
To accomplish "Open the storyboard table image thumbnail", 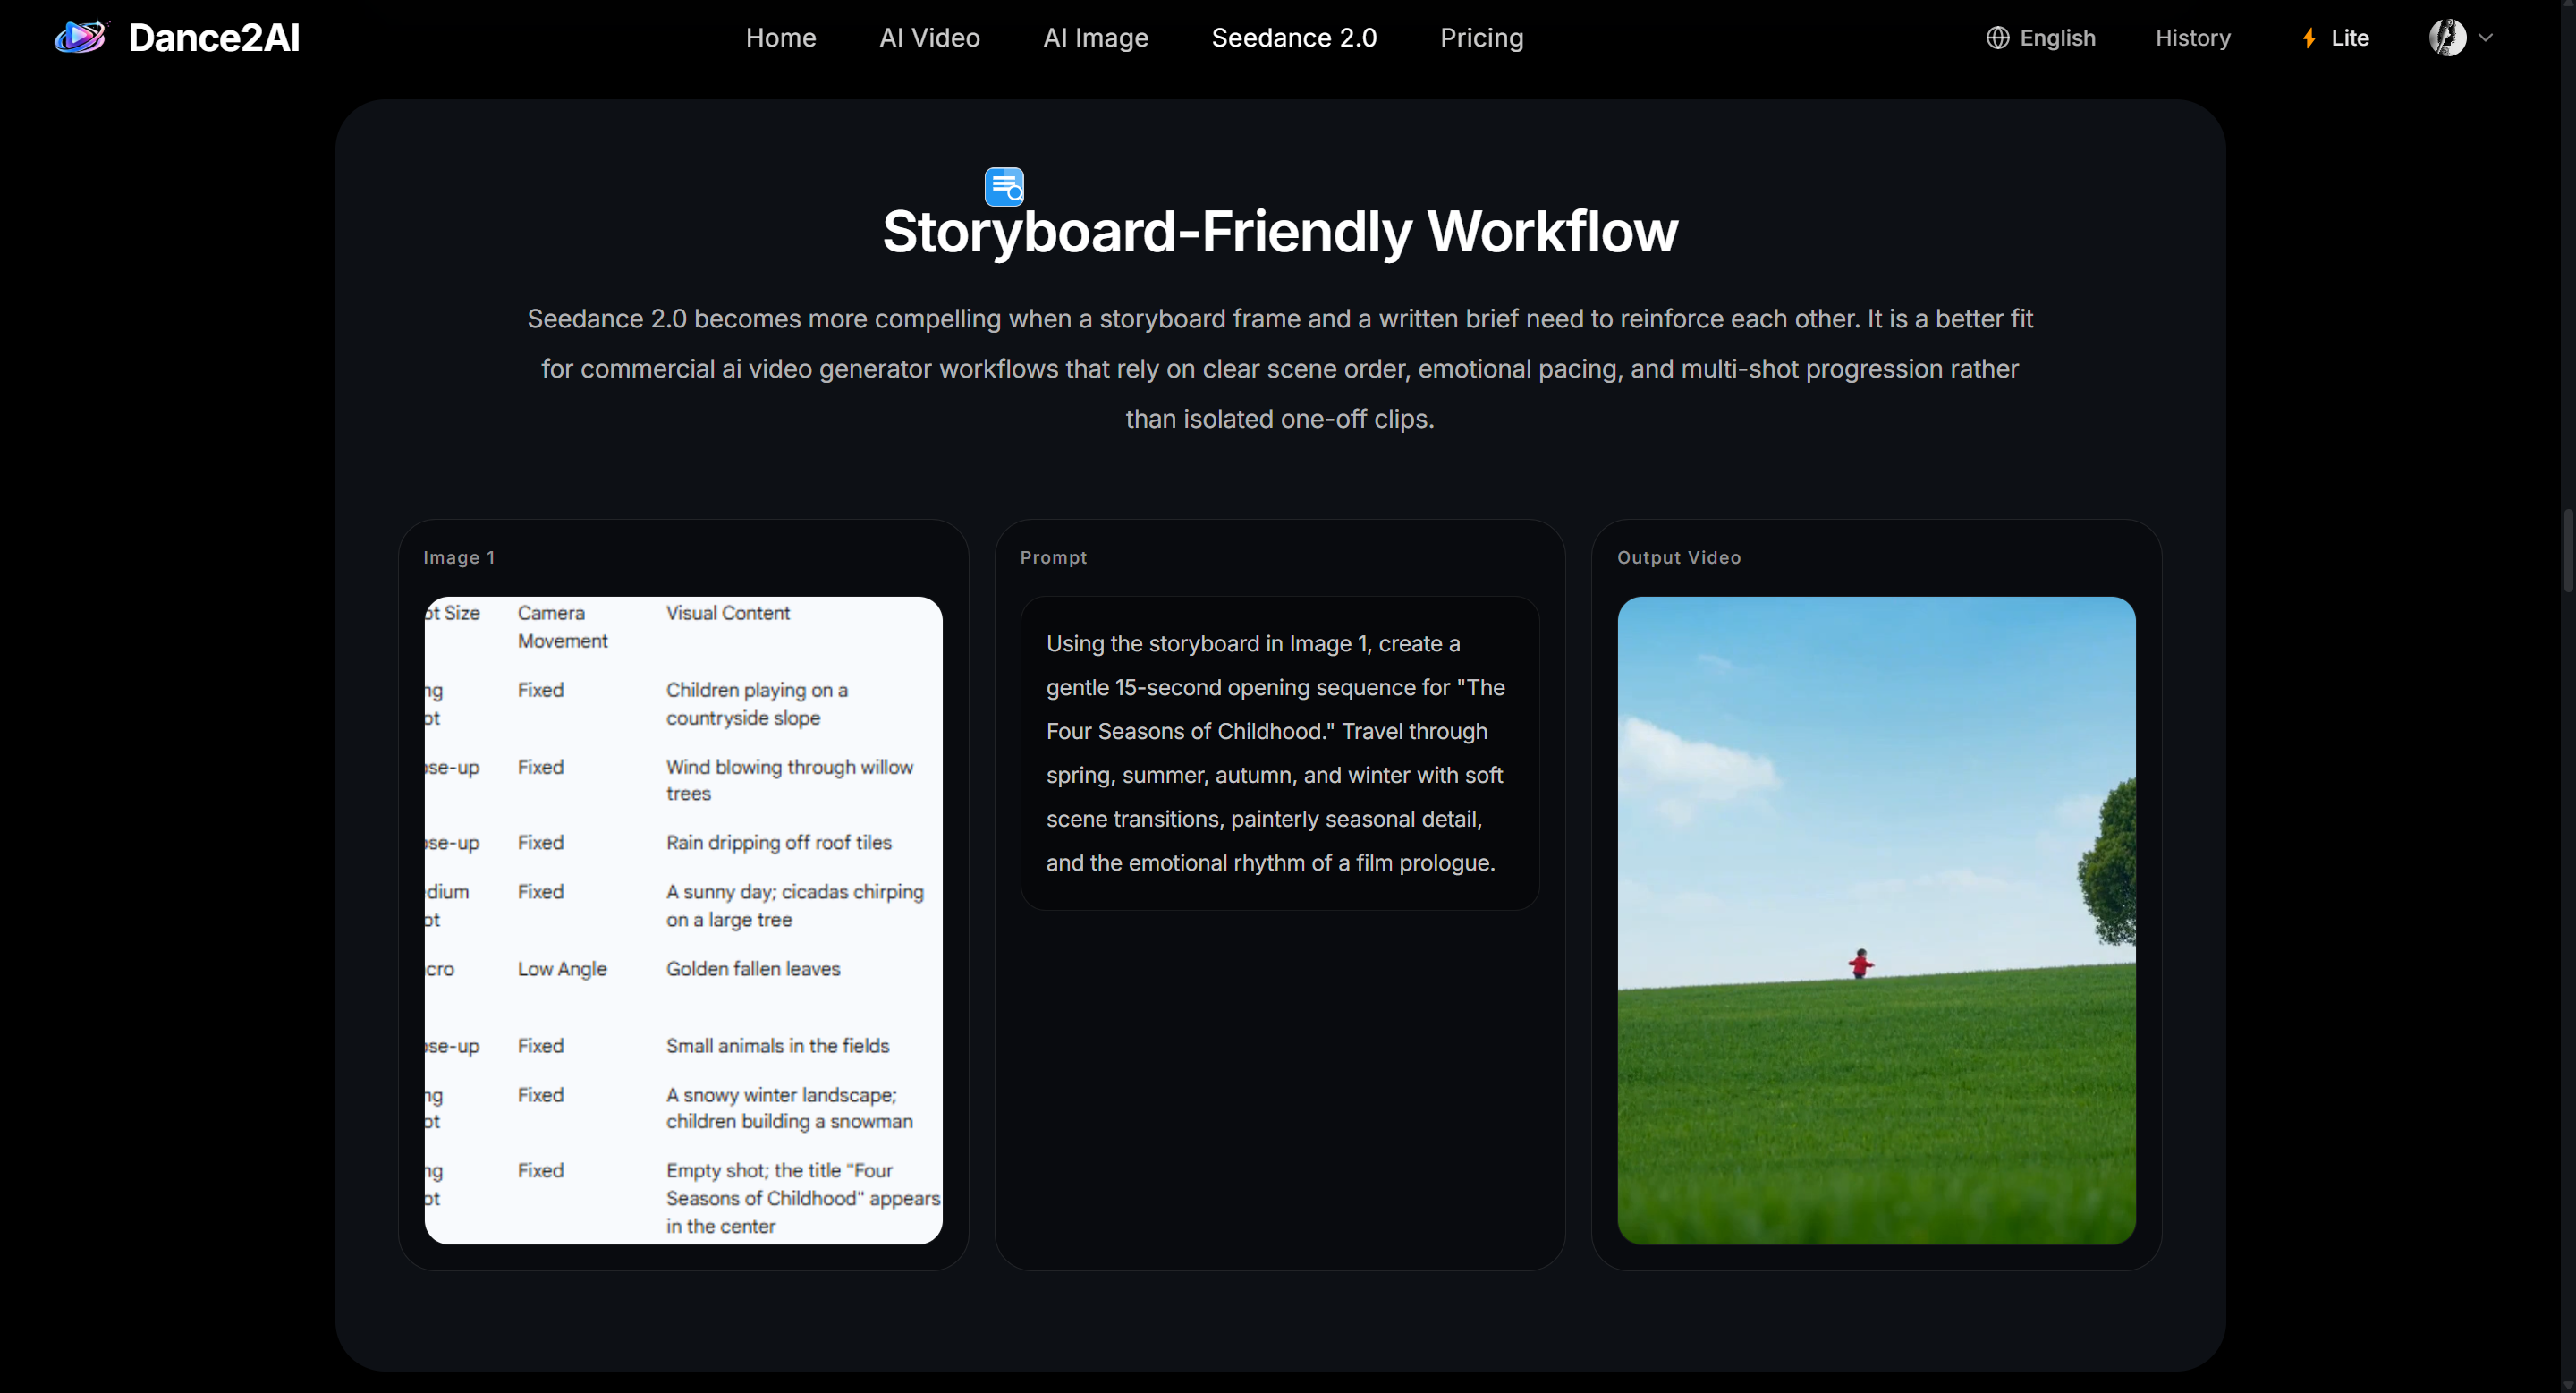I will point(683,920).
